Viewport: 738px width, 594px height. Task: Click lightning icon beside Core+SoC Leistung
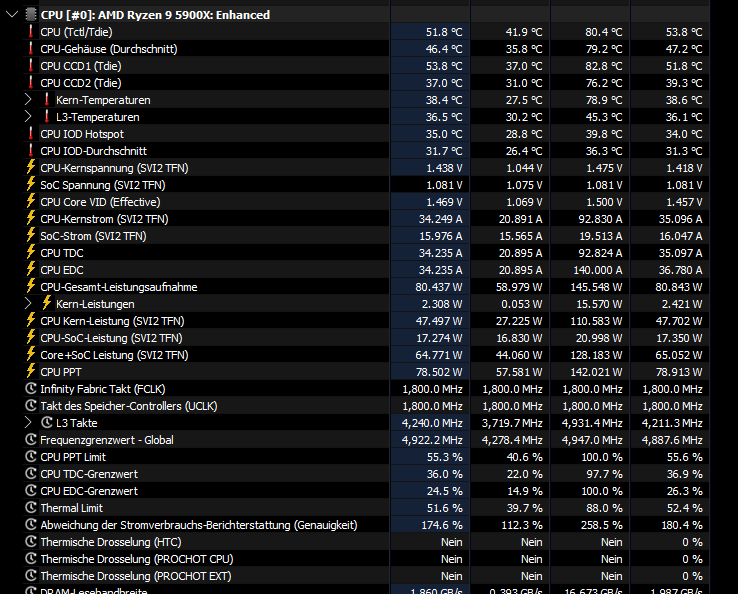point(31,354)
